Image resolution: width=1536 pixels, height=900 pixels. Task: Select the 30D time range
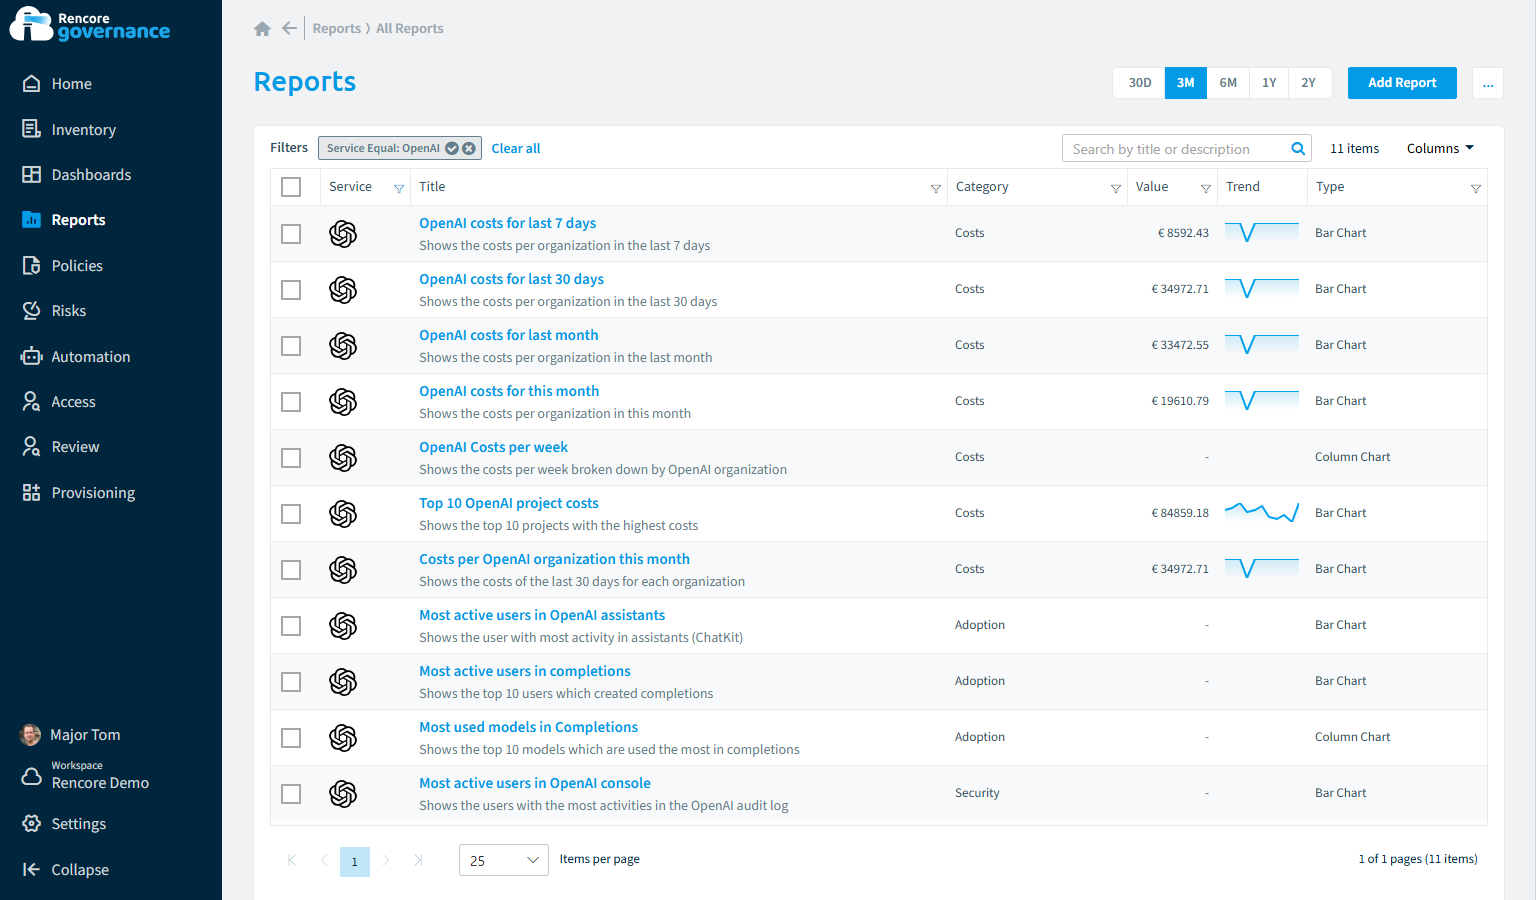click(x=1139, y=83)
